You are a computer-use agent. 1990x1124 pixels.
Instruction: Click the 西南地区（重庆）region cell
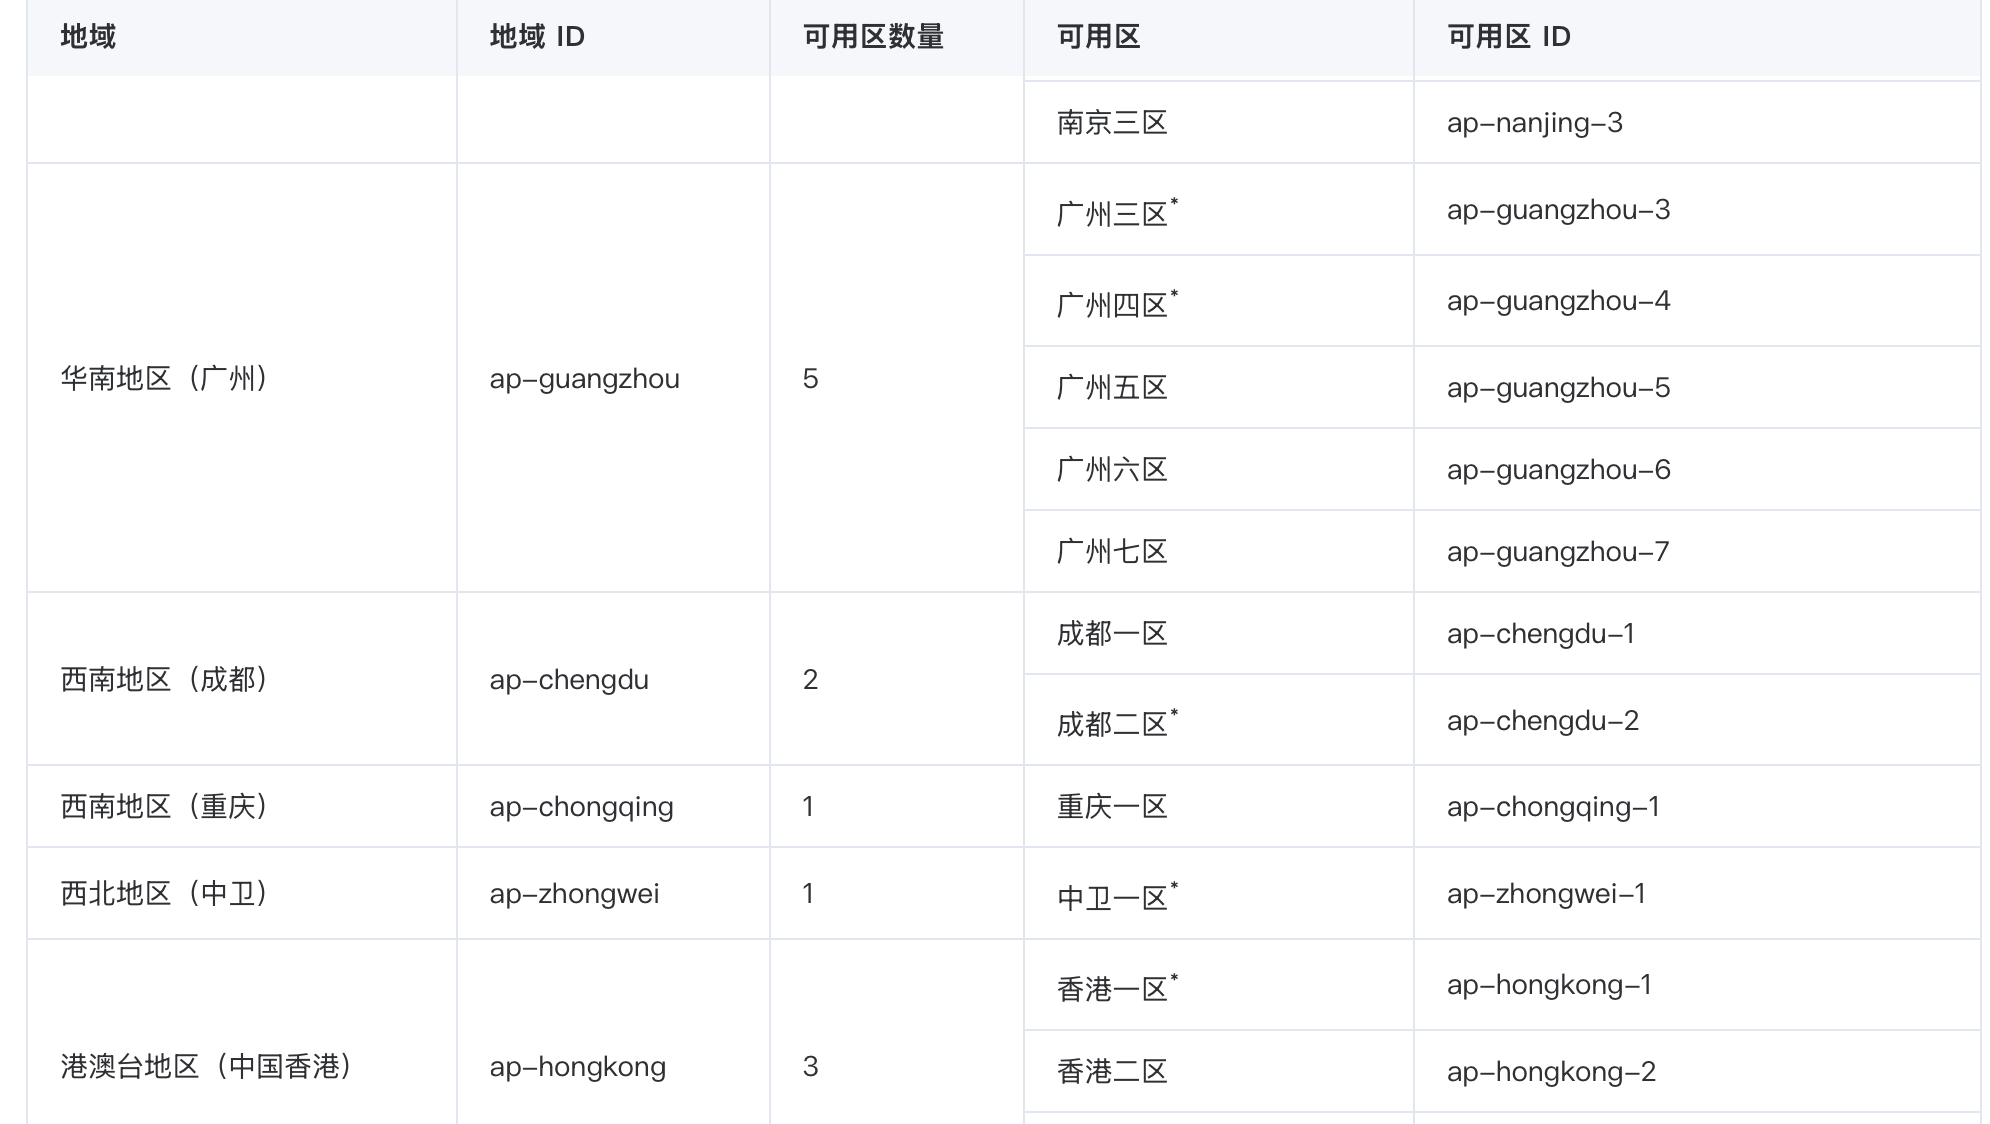coord(242,807)
